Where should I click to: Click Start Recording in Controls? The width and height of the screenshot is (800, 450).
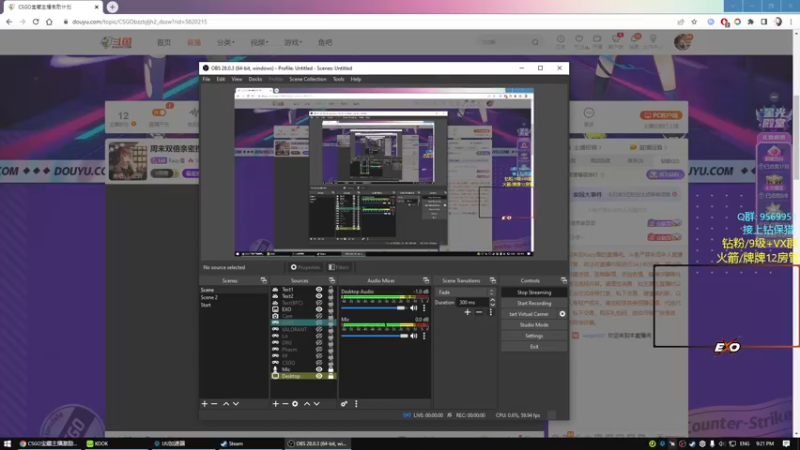tap(534, 303)
